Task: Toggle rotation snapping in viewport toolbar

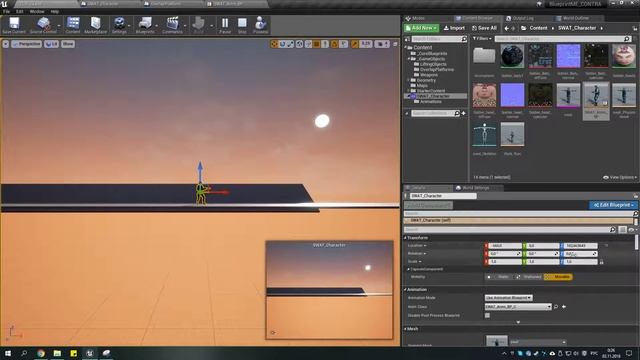Action: tap(334, 44)
